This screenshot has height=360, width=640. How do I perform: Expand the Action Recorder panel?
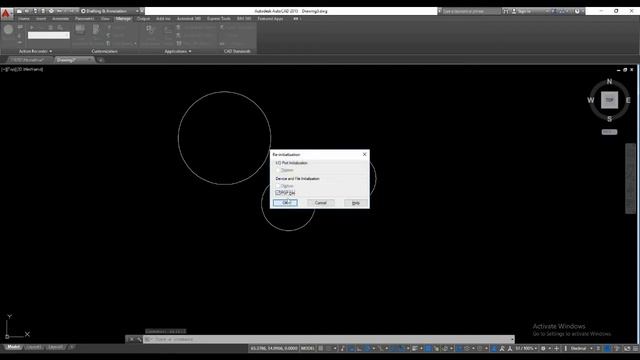[36, 51]
